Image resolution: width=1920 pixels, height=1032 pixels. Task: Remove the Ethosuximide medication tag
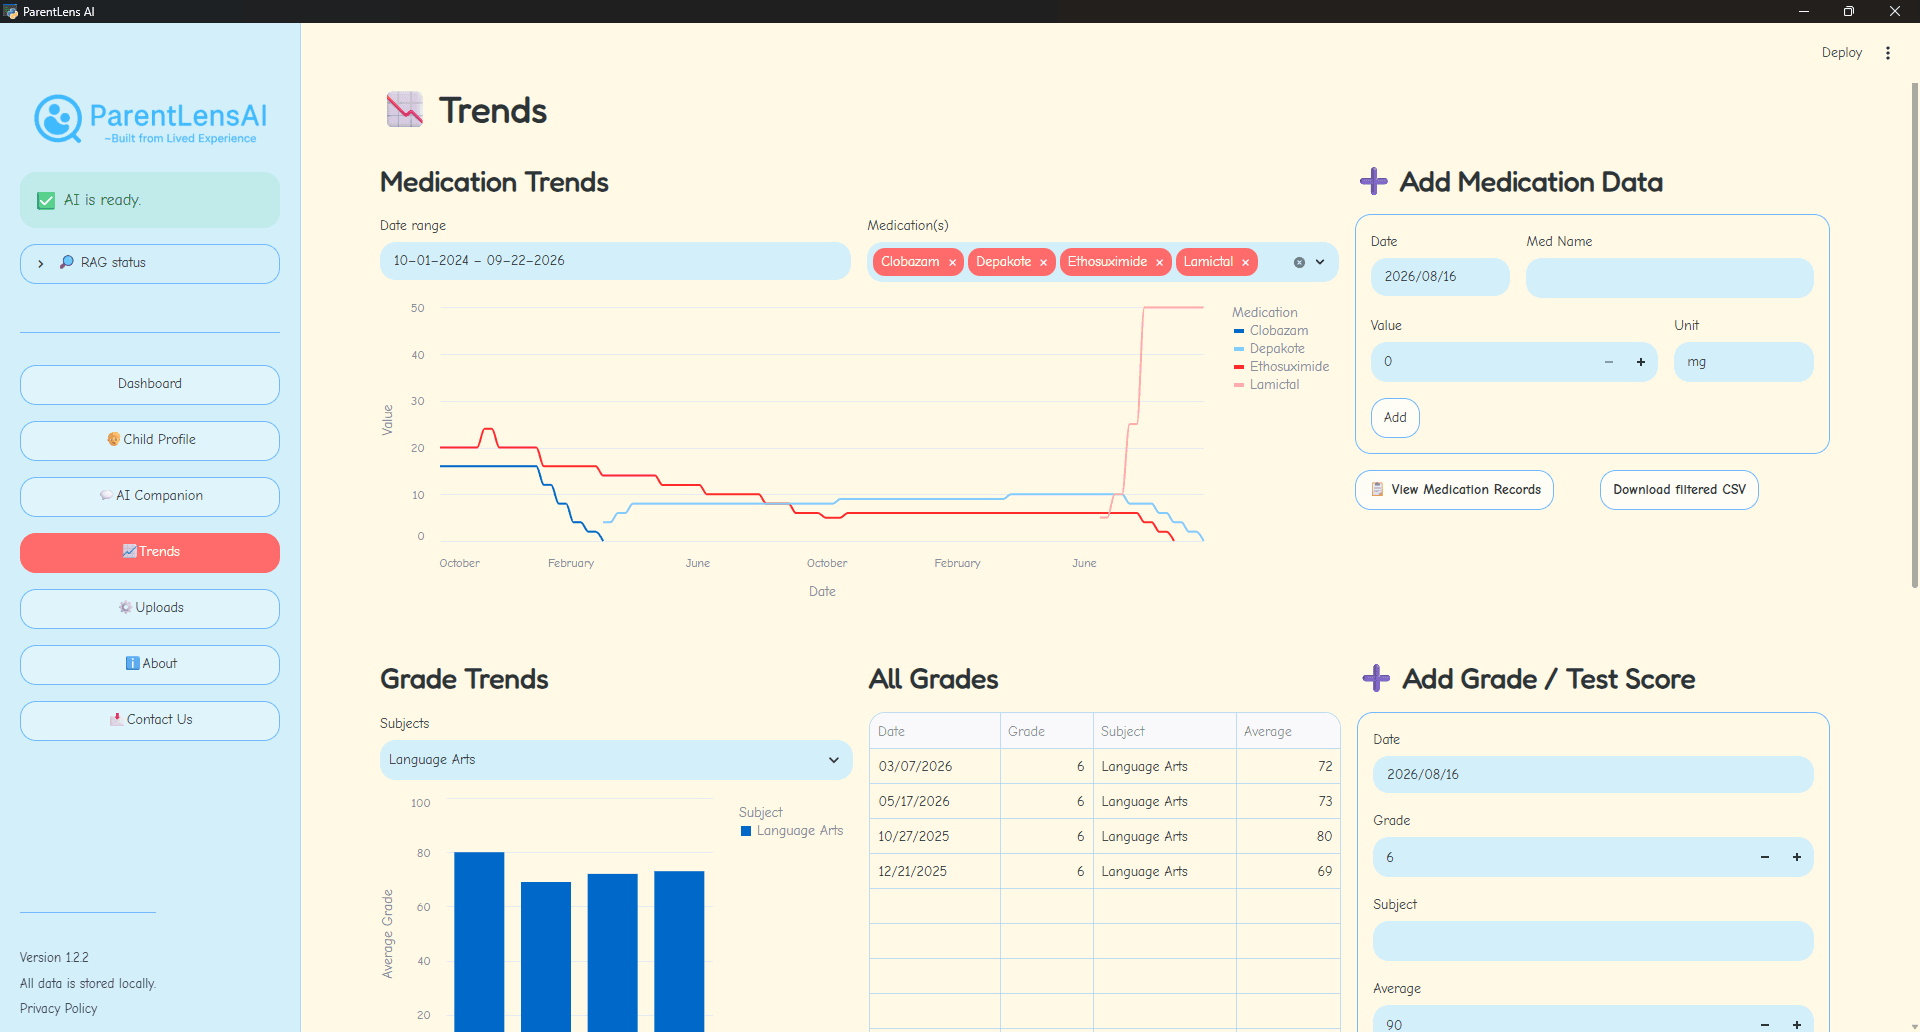click(x=1159, y=263)
